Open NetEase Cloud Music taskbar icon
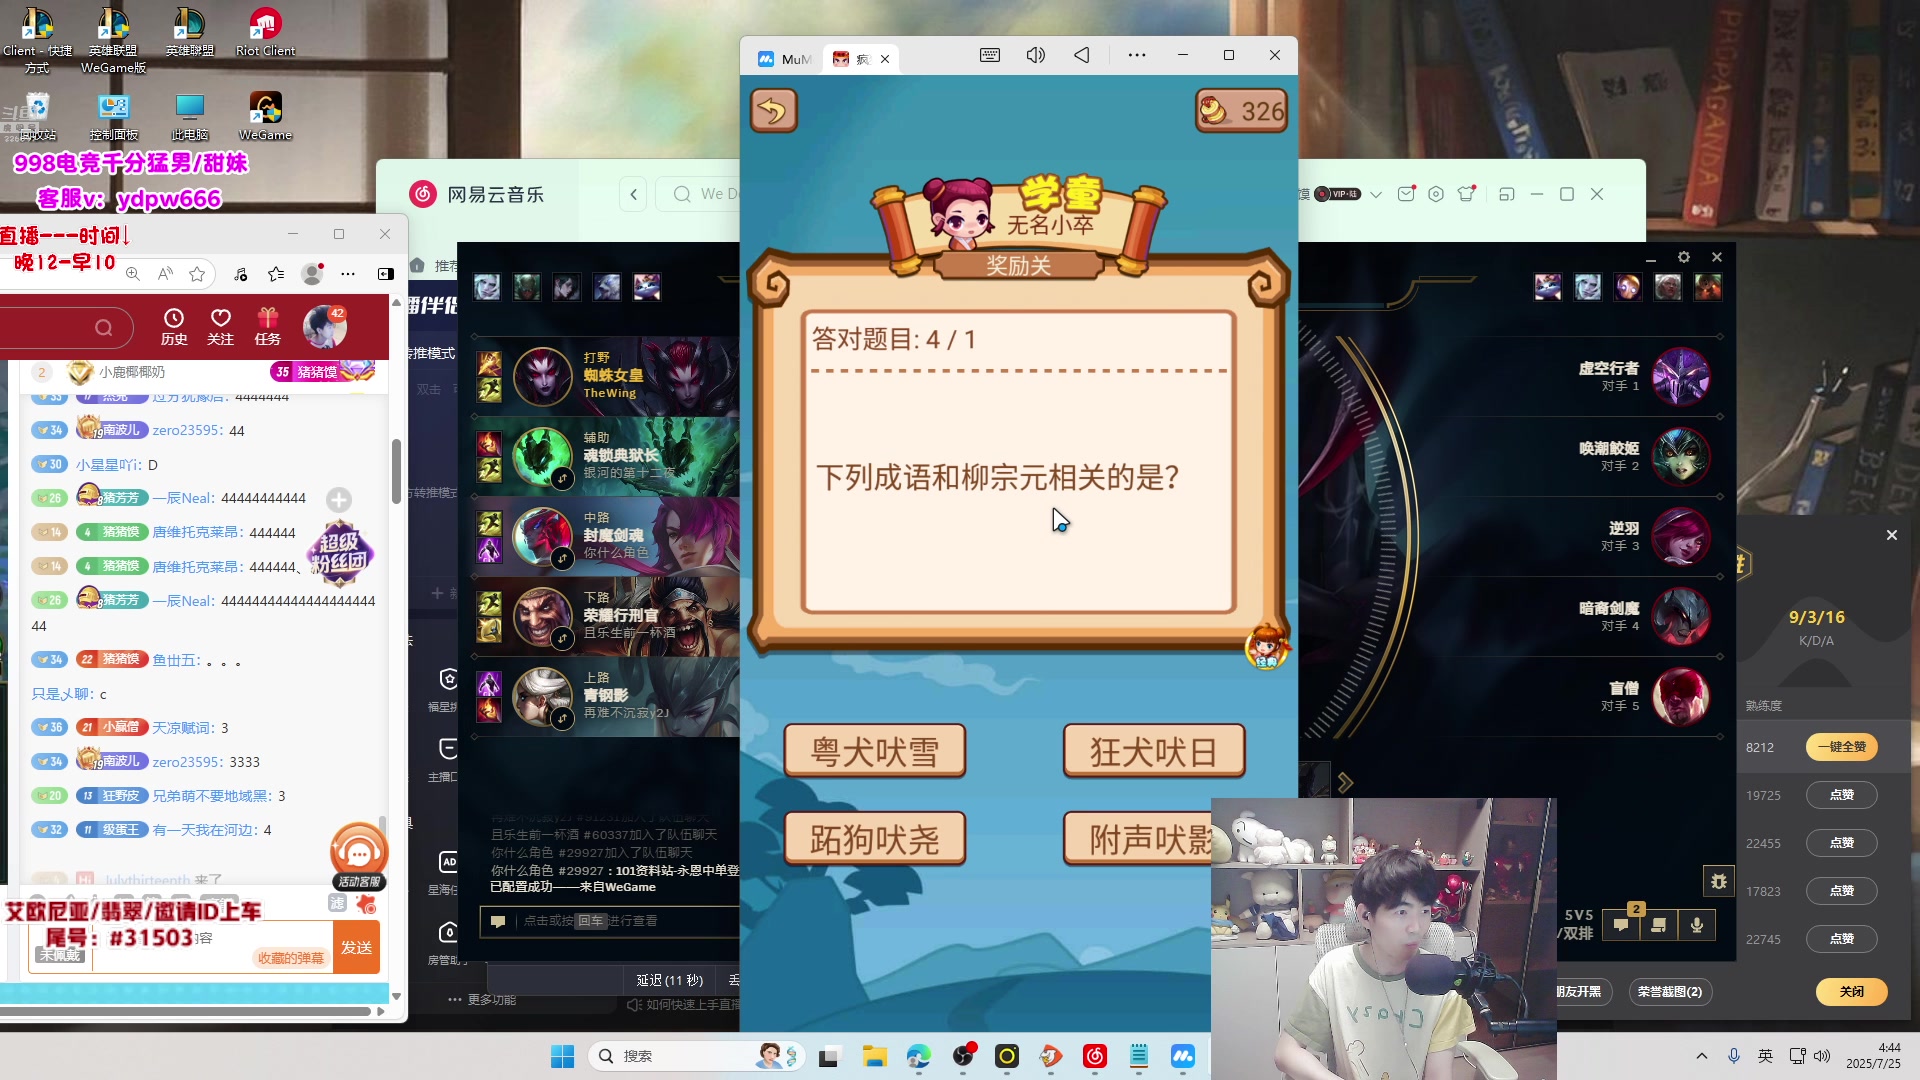The width and height of the screenshot is (1920, 1080). 1095,1056
